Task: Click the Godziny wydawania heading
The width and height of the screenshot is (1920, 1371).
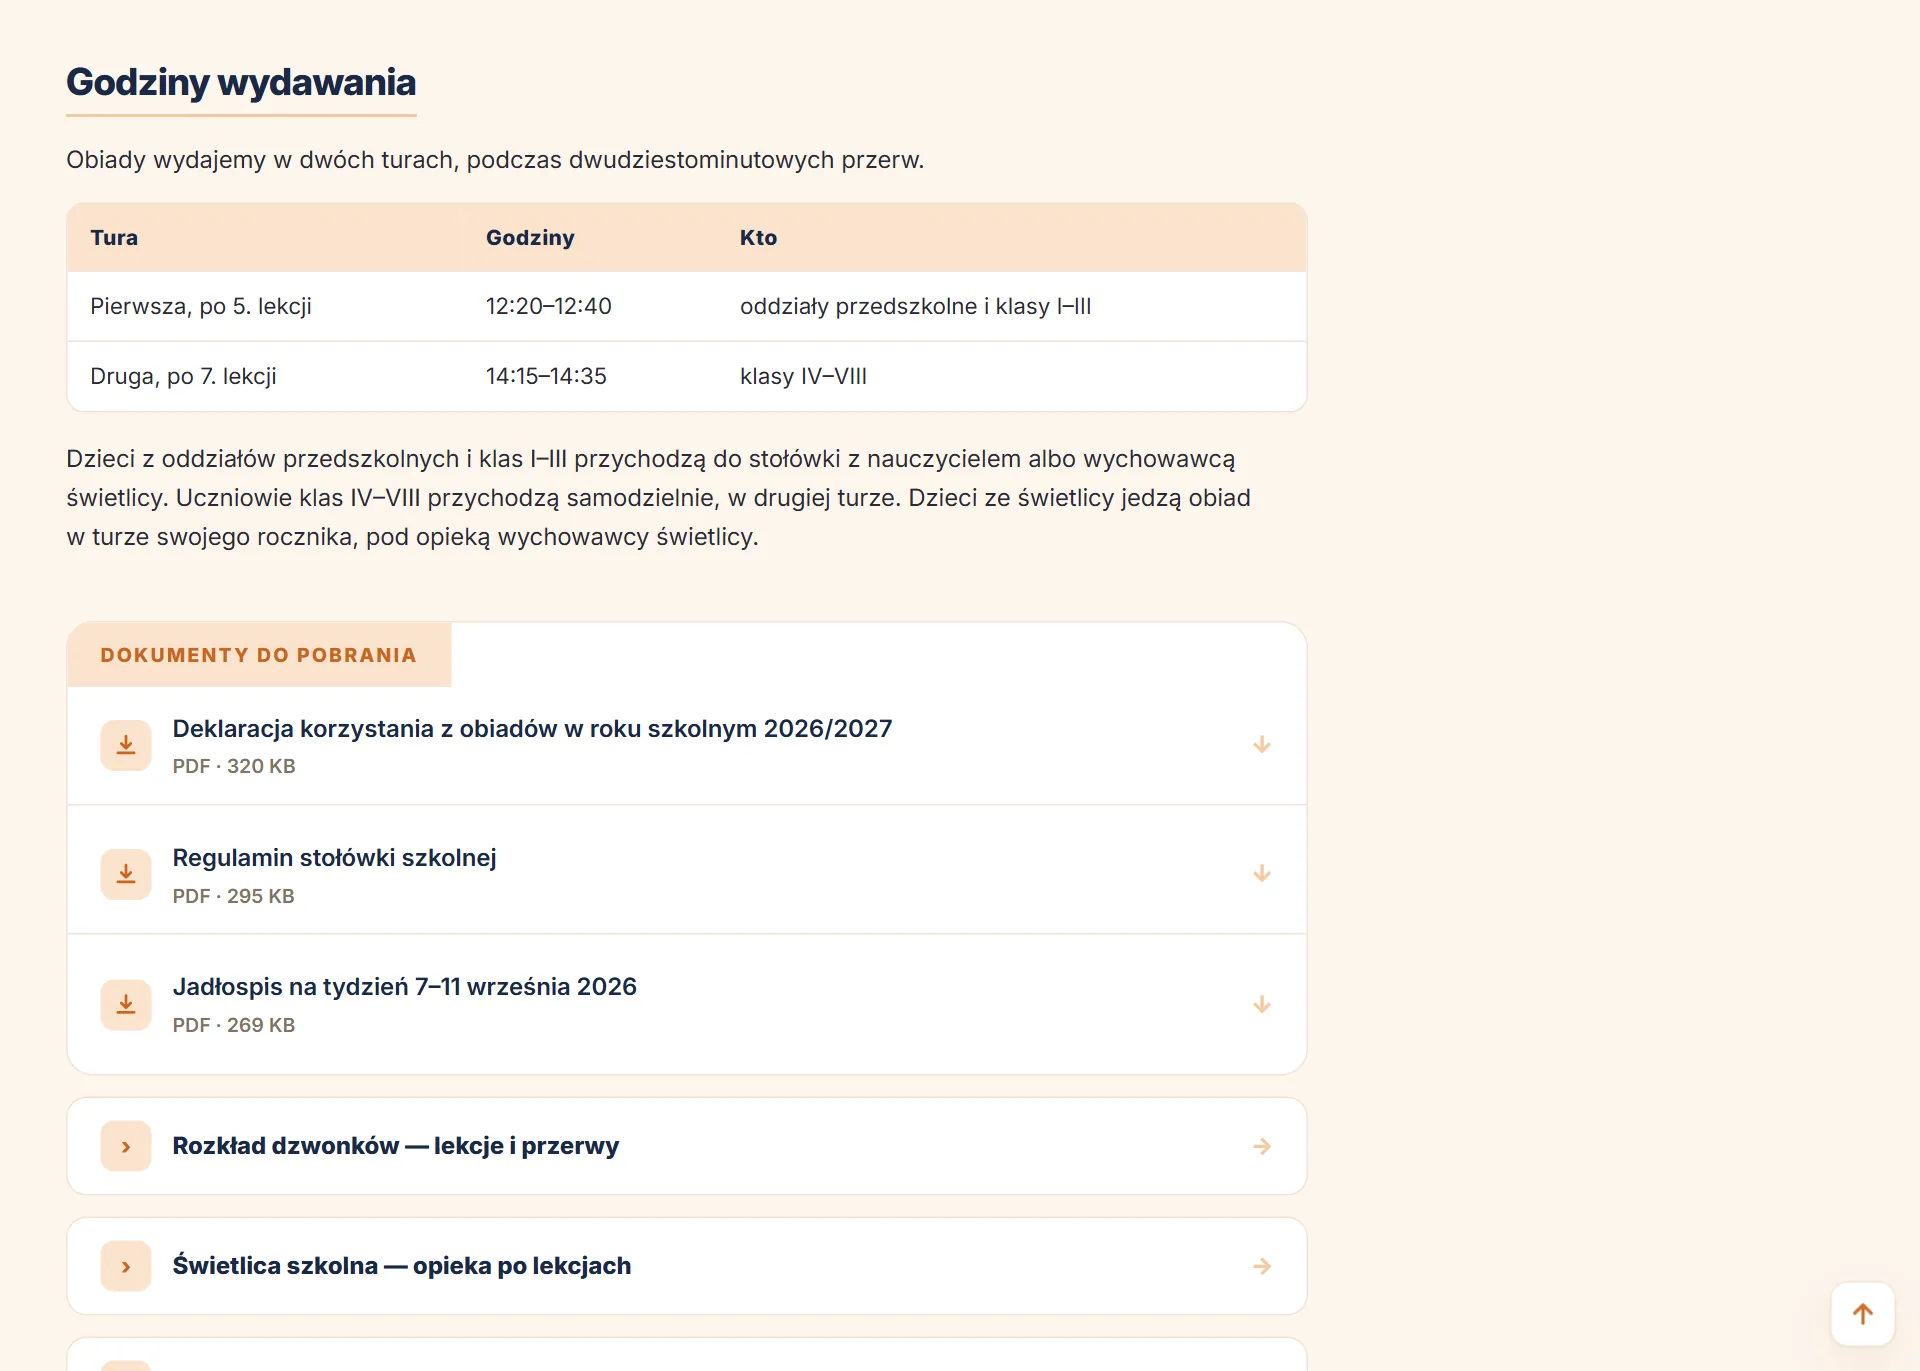Action: (x=241, y=82)
